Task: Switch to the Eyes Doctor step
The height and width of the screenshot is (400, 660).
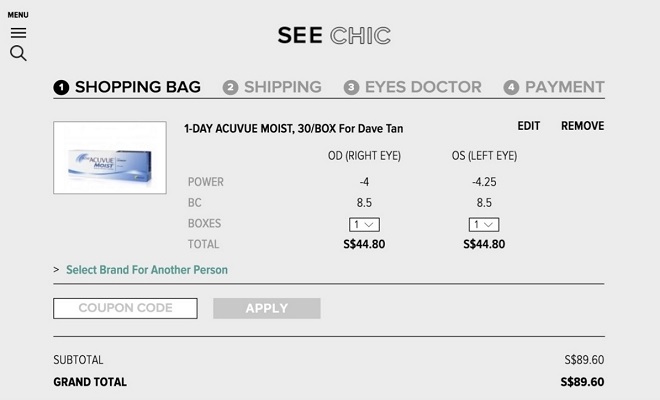Action: (423, 87)
